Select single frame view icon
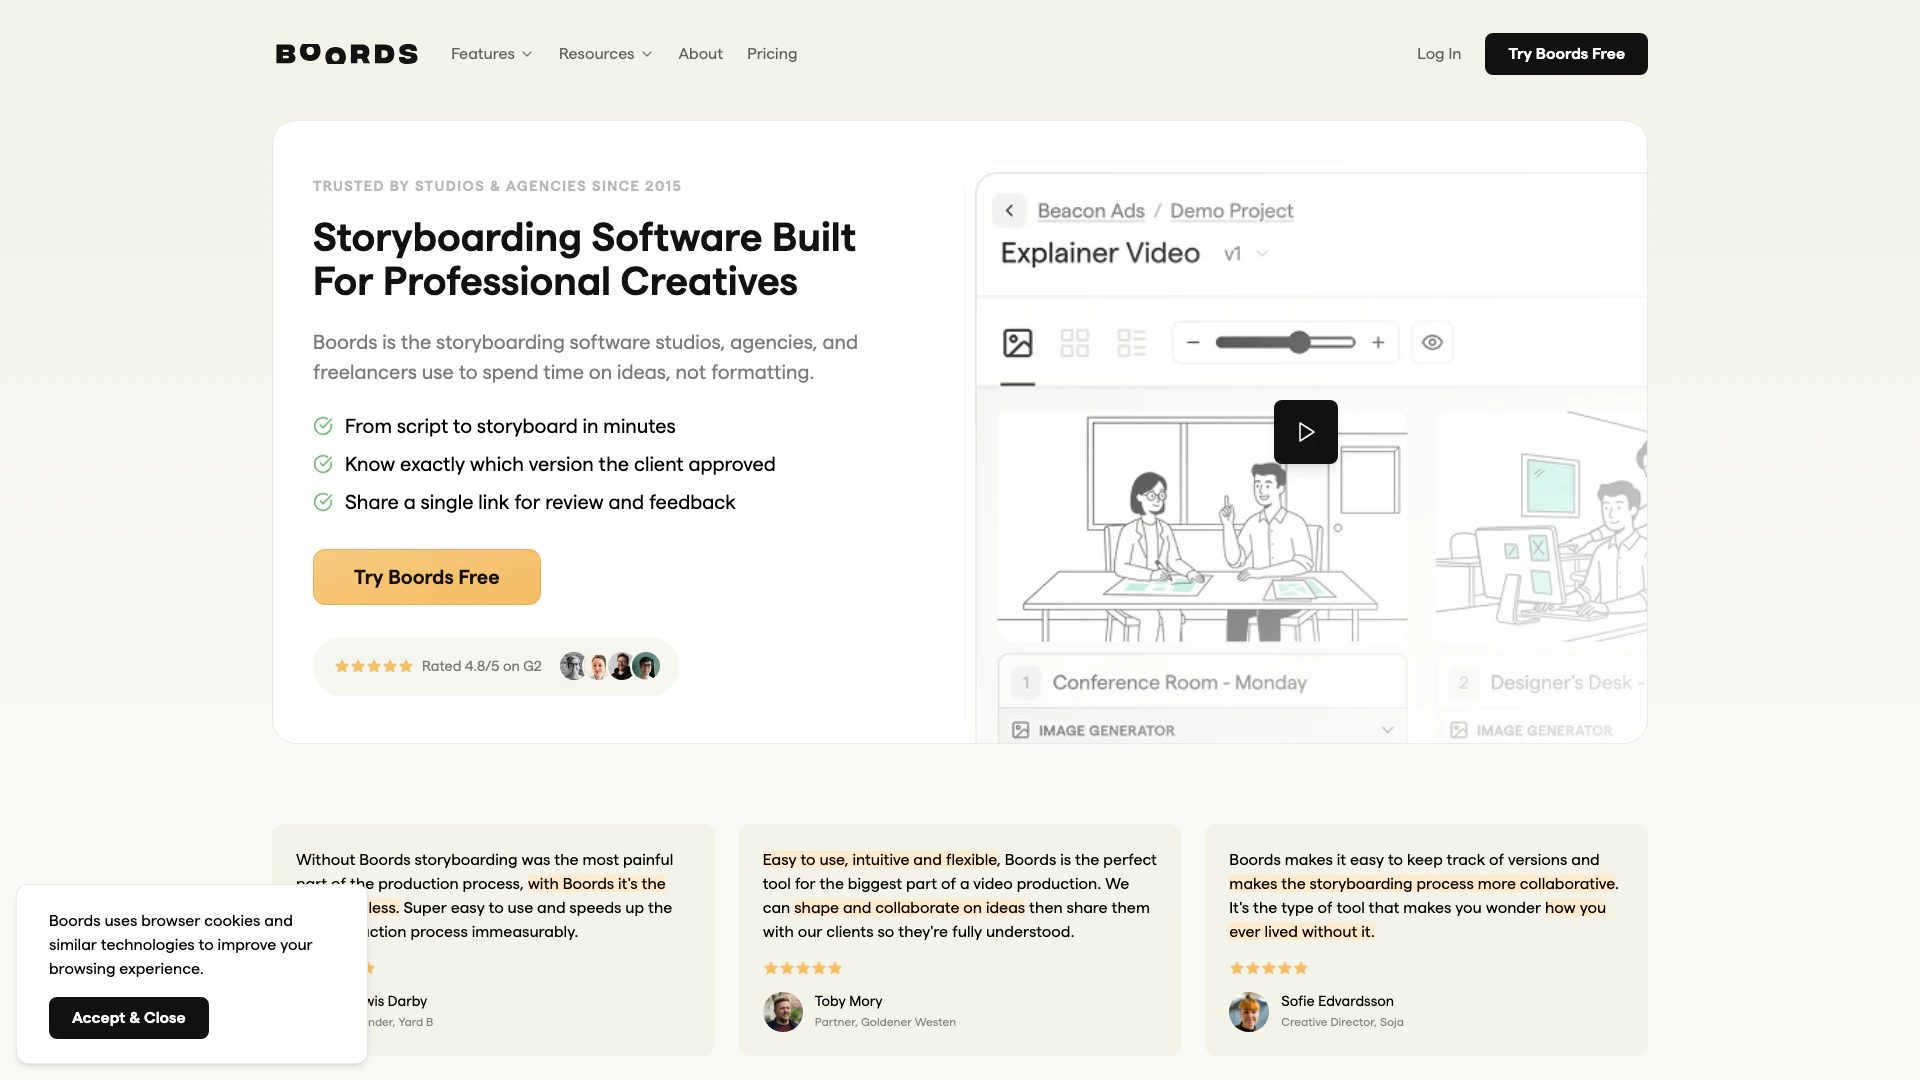This screenshot has height=1080, width=1920. [x=1017, y=343]
